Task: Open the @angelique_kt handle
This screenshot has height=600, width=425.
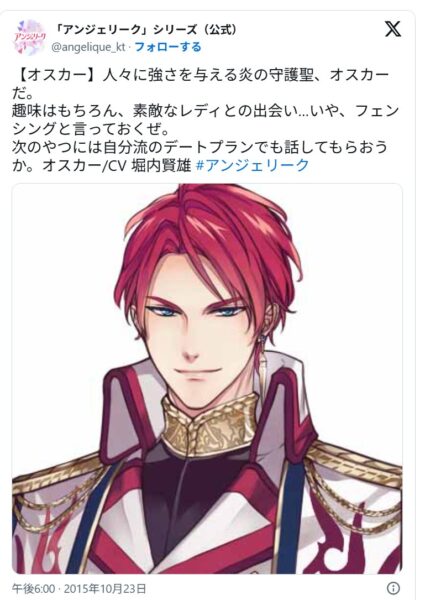Action: coord(88,47)
